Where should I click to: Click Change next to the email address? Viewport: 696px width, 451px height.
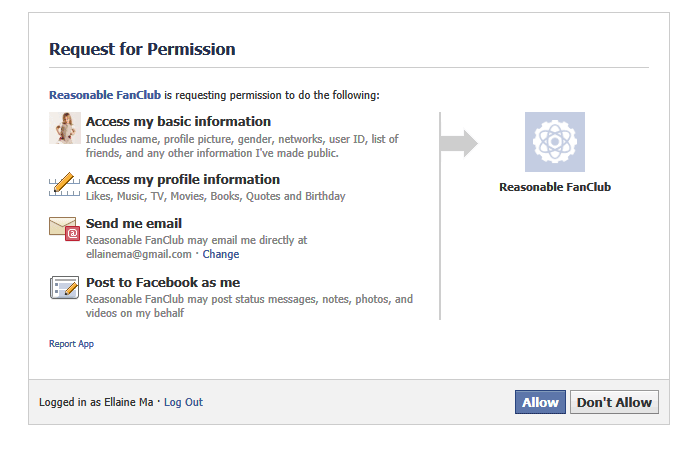click(221, 254)
